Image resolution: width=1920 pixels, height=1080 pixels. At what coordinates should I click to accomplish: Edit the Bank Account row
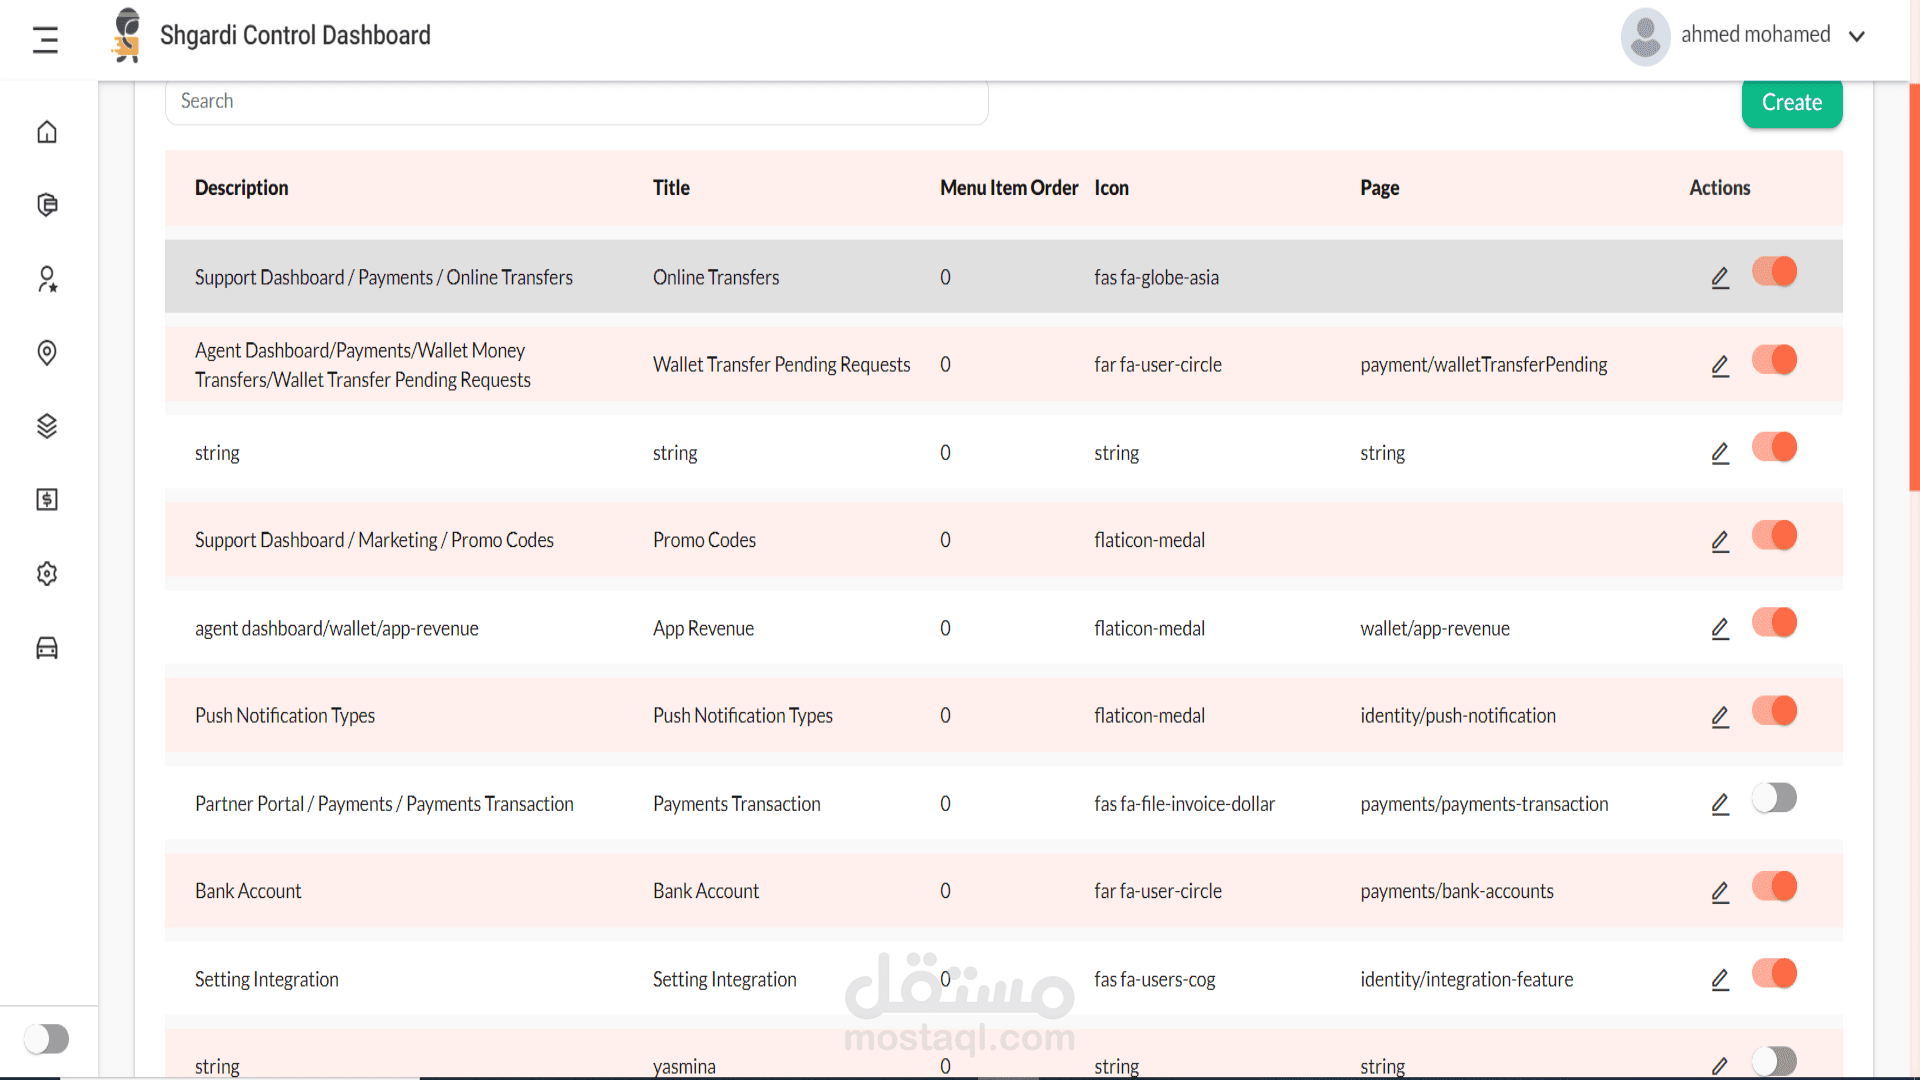point(1720,892)
